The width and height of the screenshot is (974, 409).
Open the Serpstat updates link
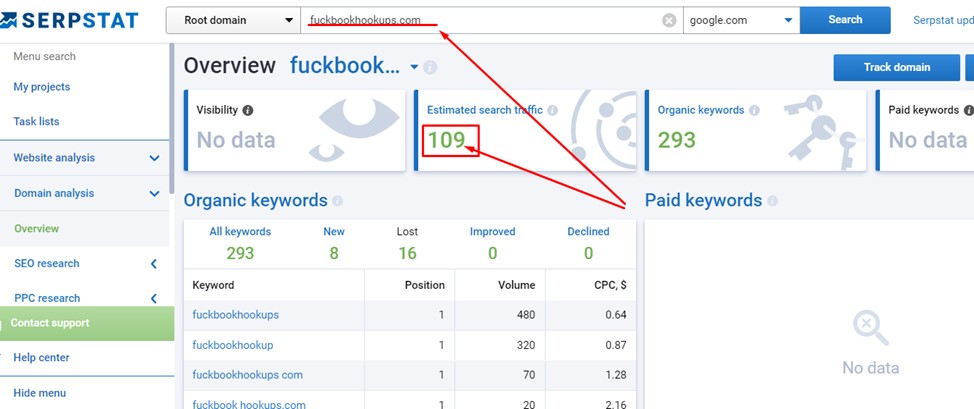(943, 20)
